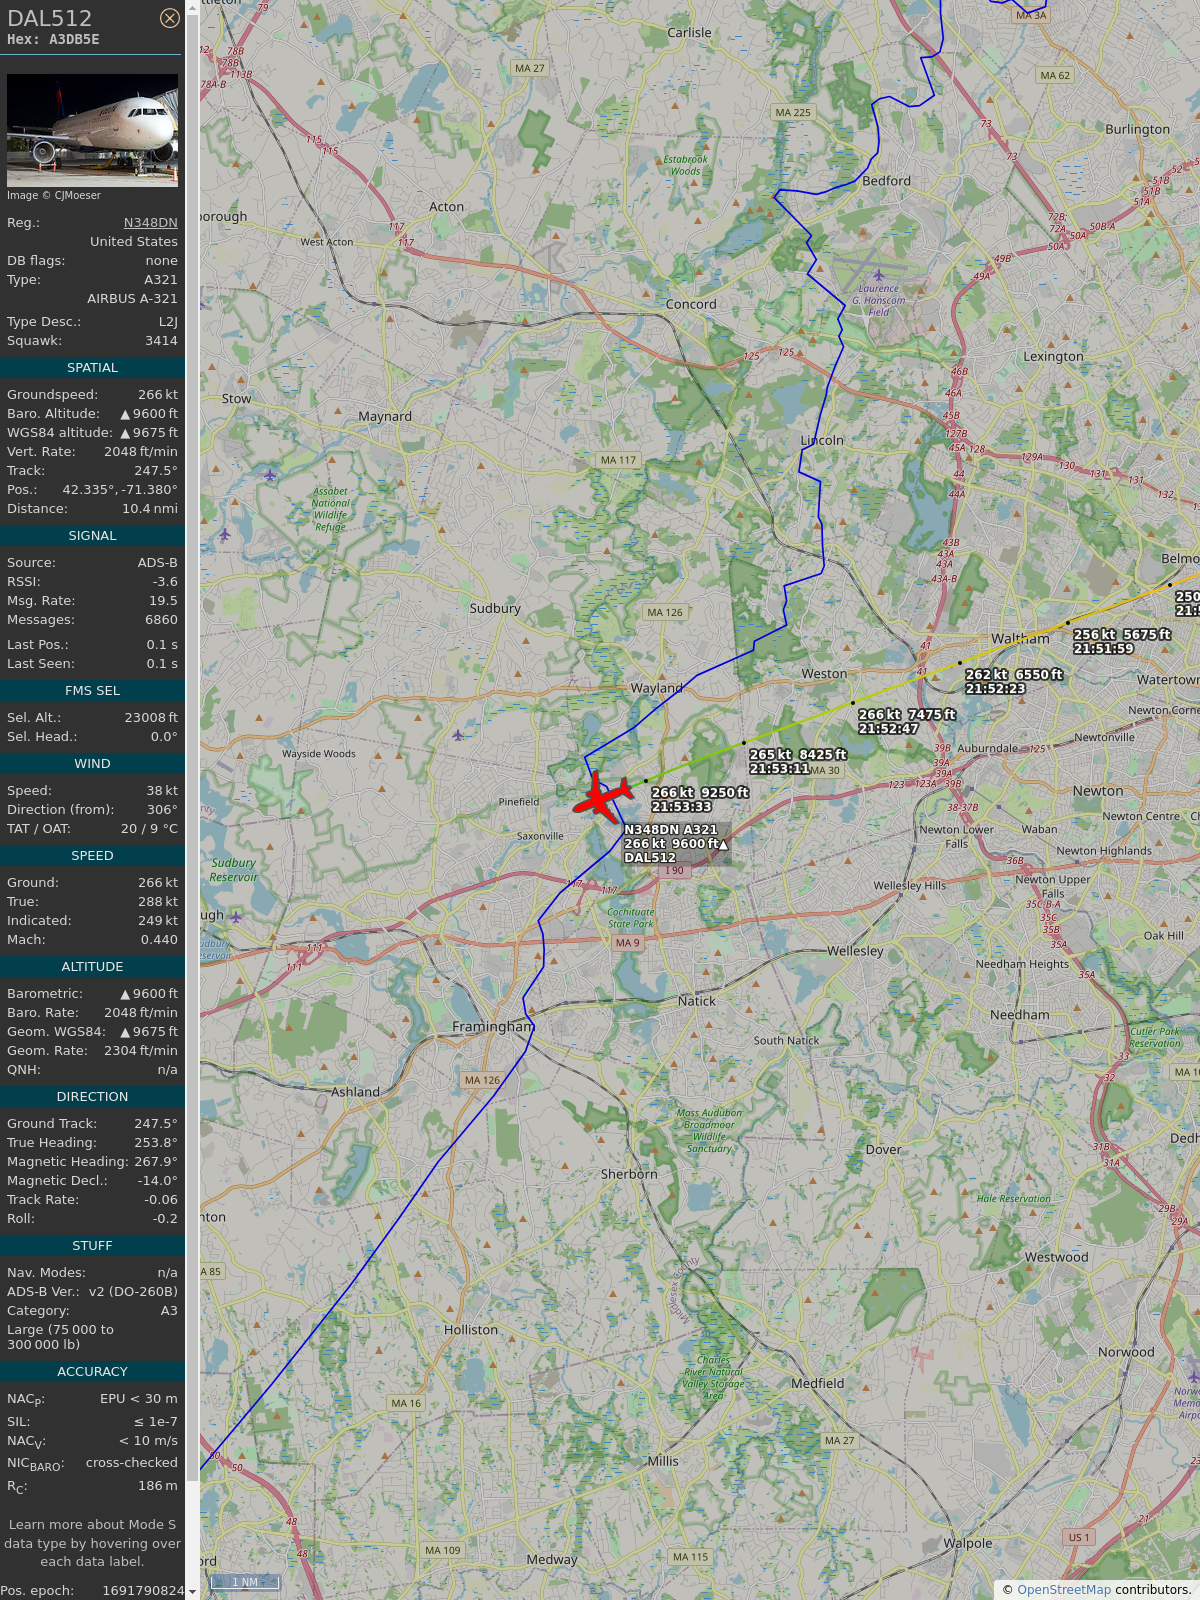Close the DAL512 aircraft info panel
This screenshot has width=1200, height=1600.
tap(170, 18)
